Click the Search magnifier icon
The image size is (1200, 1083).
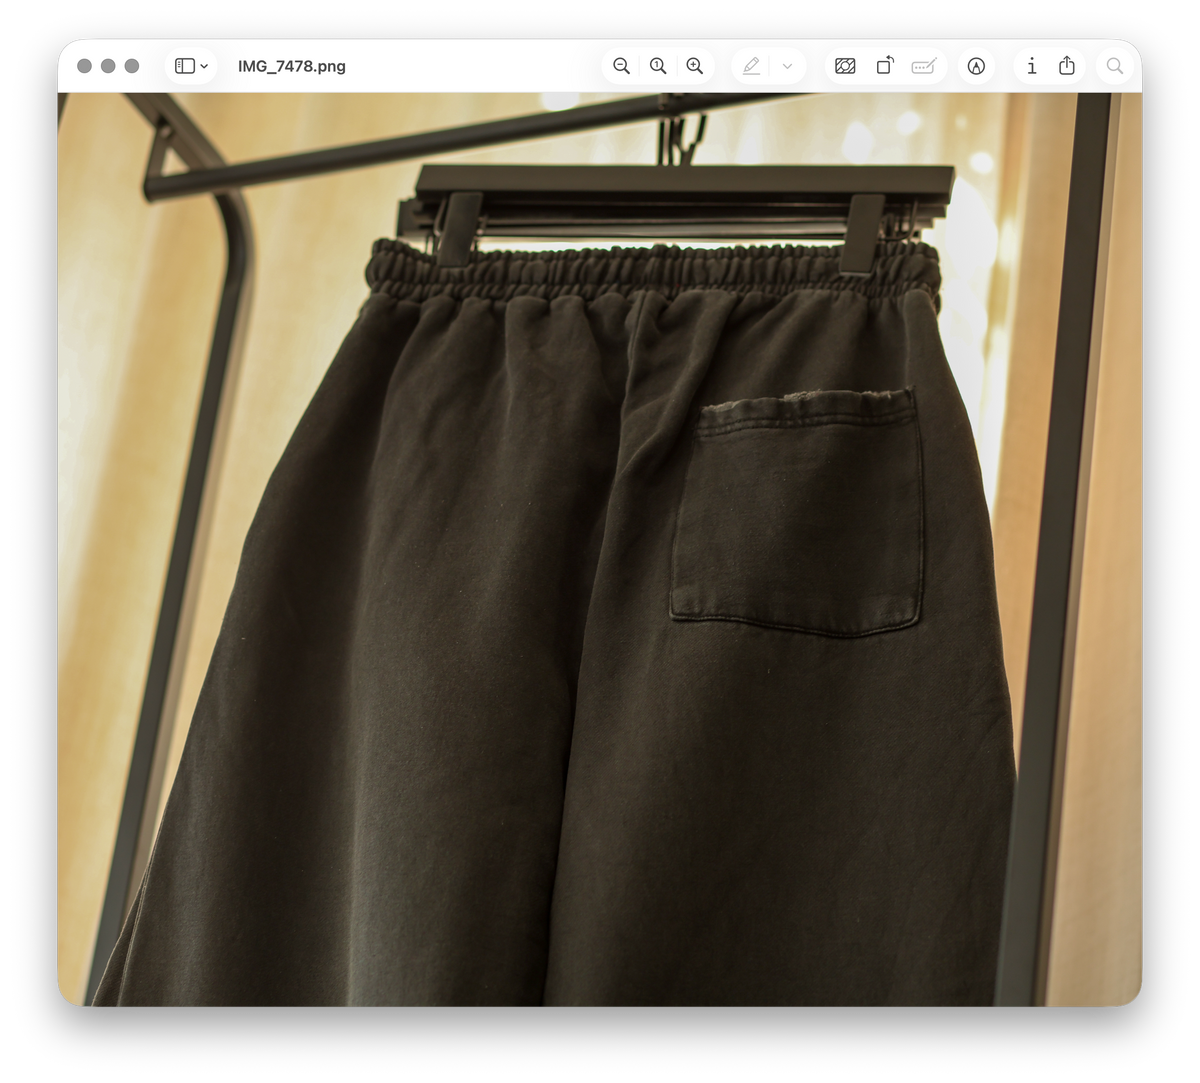coord(1115,66)
